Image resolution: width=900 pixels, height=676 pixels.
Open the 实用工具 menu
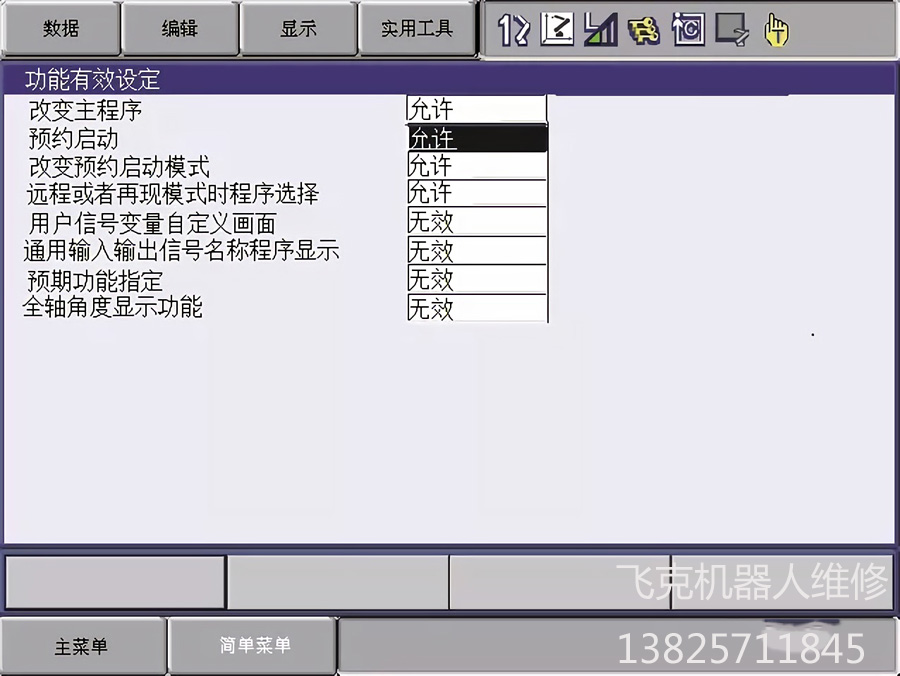coord(417,29)
